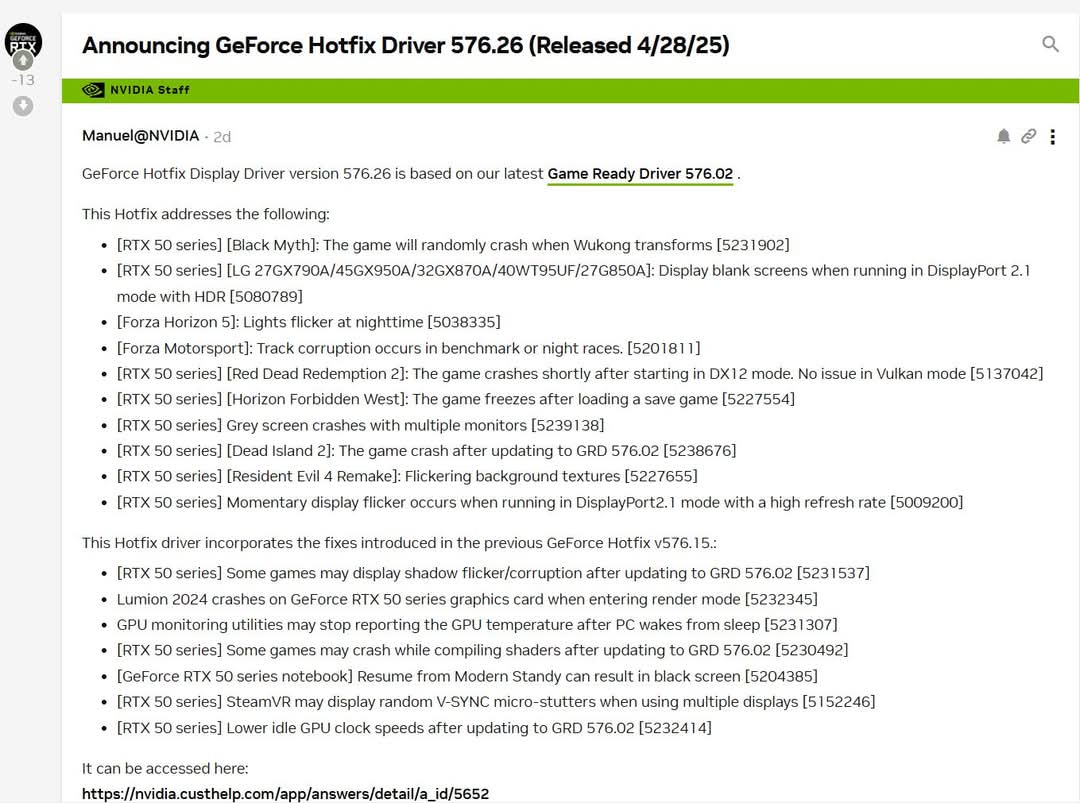Viewport: 1080px width, 803px height.
Task: Click the GPU monitoring utilities temperature entry
Action: pos(477,625)
